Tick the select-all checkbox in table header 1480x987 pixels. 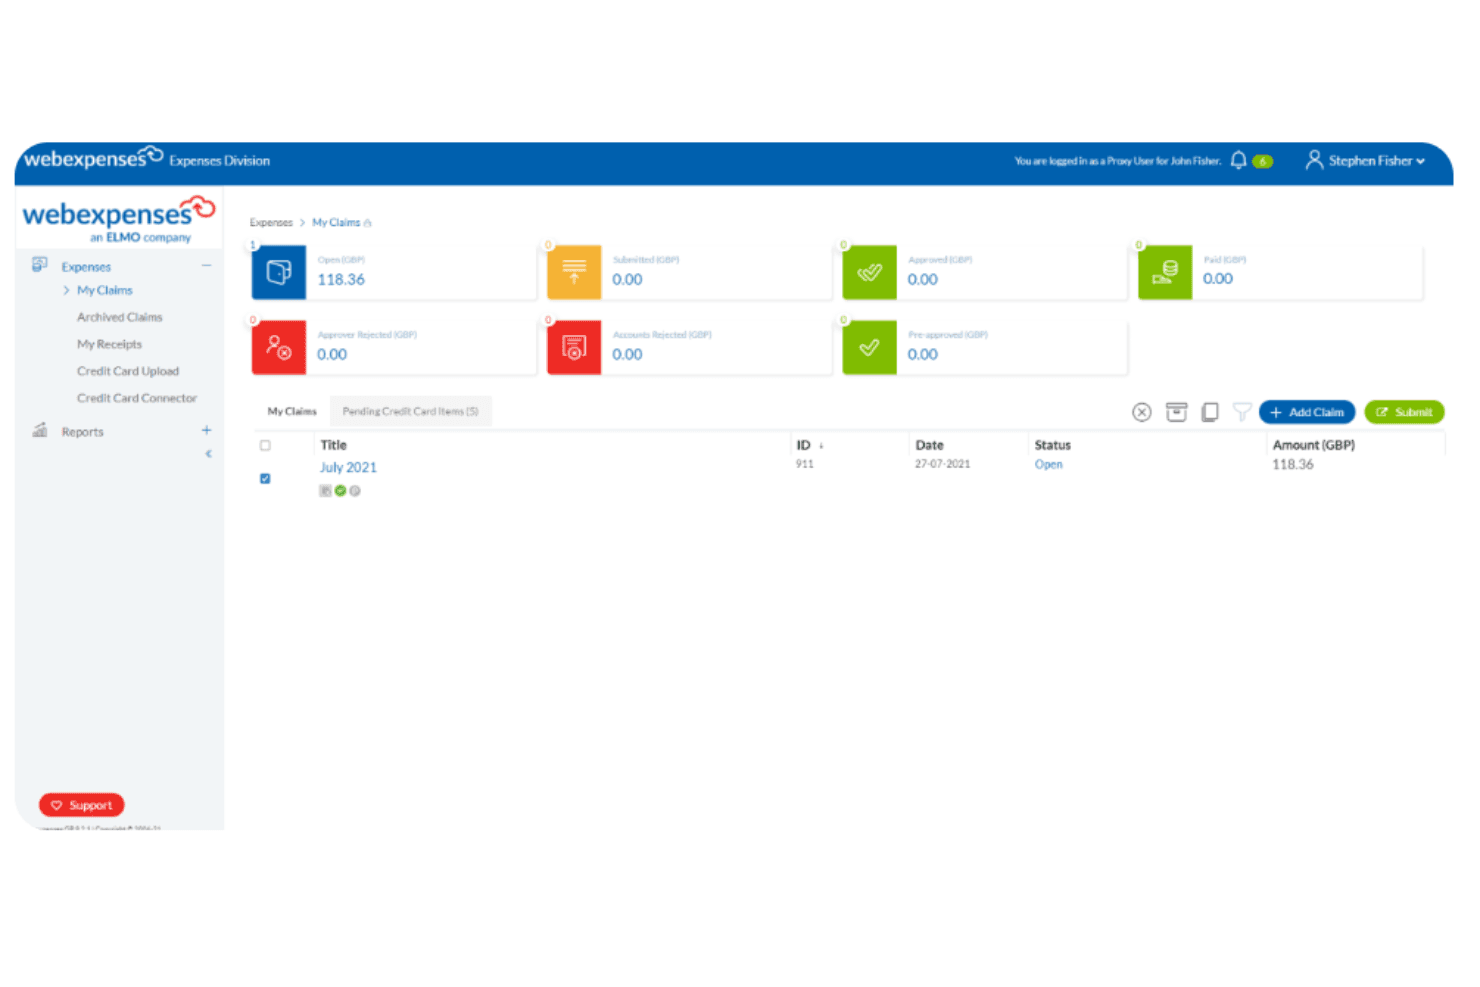265,446
